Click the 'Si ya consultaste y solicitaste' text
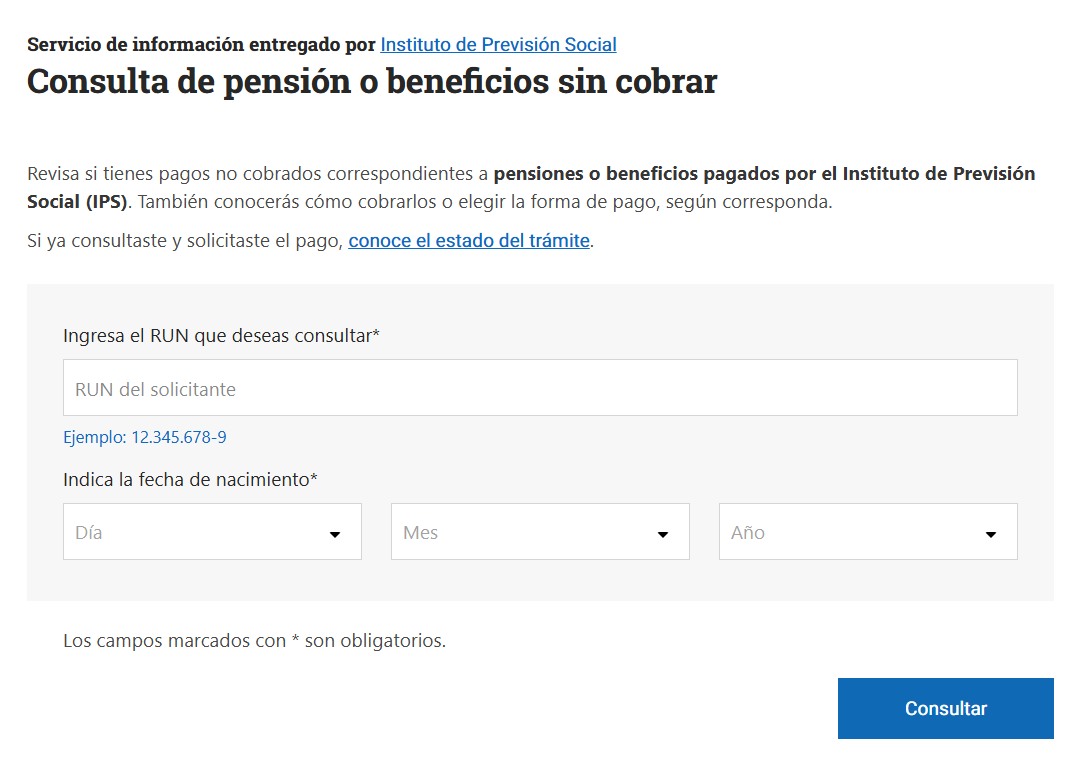 pyautogui.click(x=185, y=241)
